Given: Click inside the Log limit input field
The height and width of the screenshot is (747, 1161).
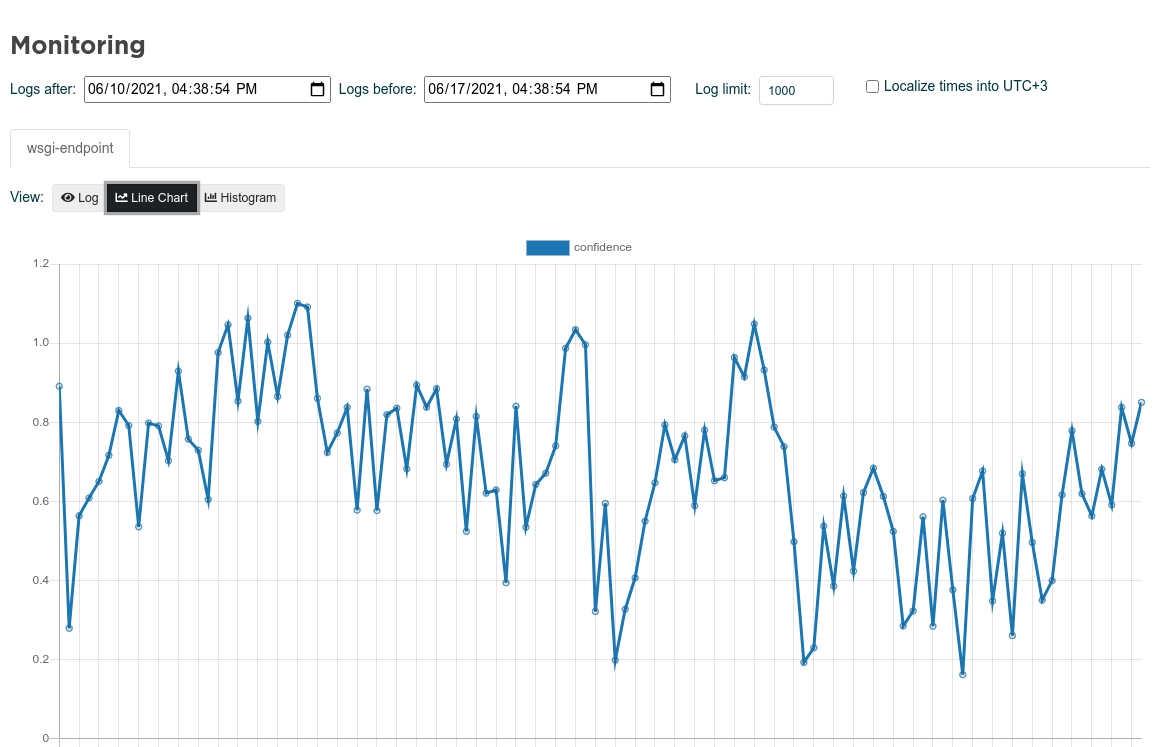Looking at the screenshot, I should pos(795,90).
